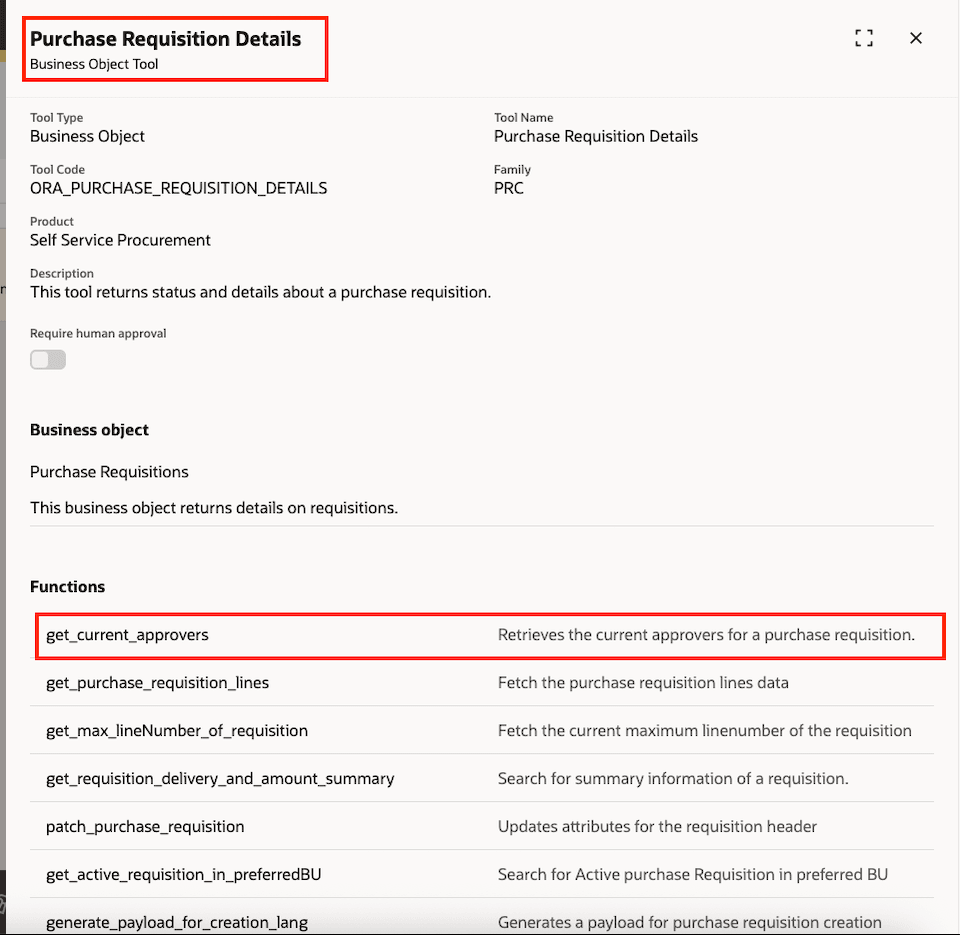The image size is (960, 935).
Task: Click the Tool Name Purchase Requisition Details value
Action: [x=596, y=136]
